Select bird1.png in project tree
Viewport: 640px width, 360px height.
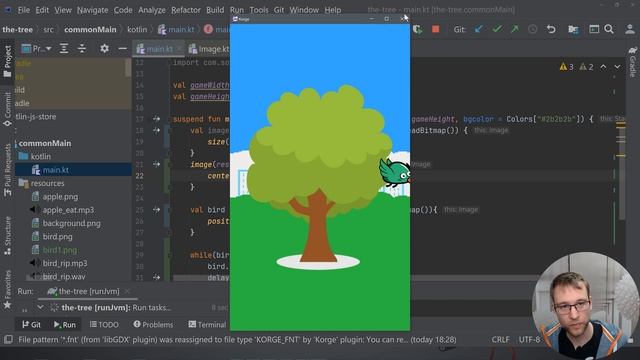click(x=60, y=250)
